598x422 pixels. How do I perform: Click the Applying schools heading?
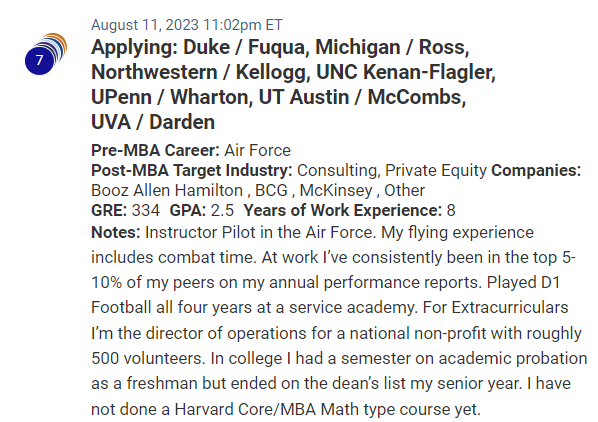tap(293, 85)
